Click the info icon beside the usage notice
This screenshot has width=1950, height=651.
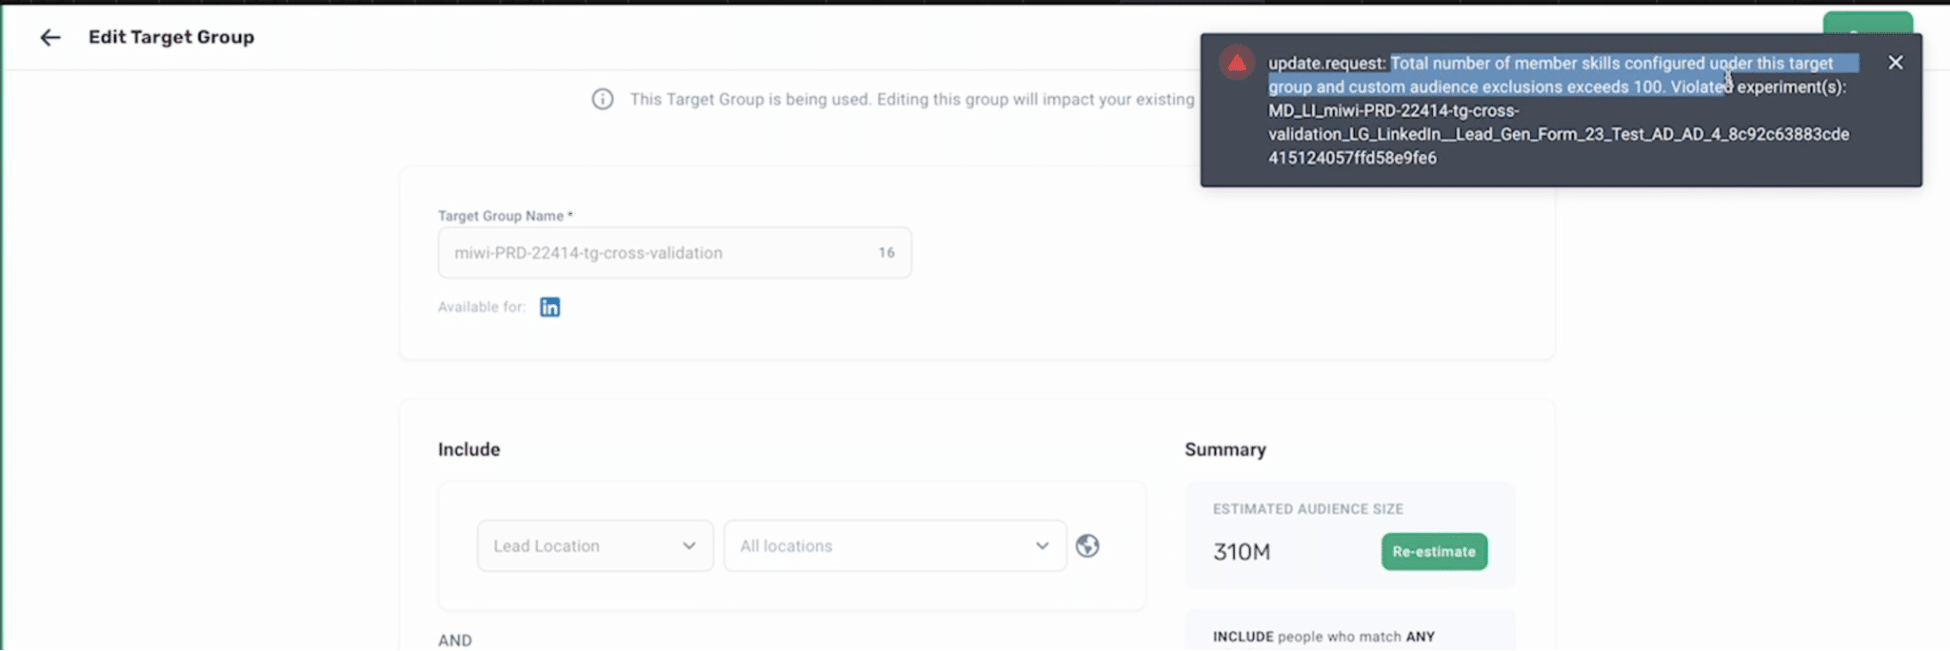[602, 99]
